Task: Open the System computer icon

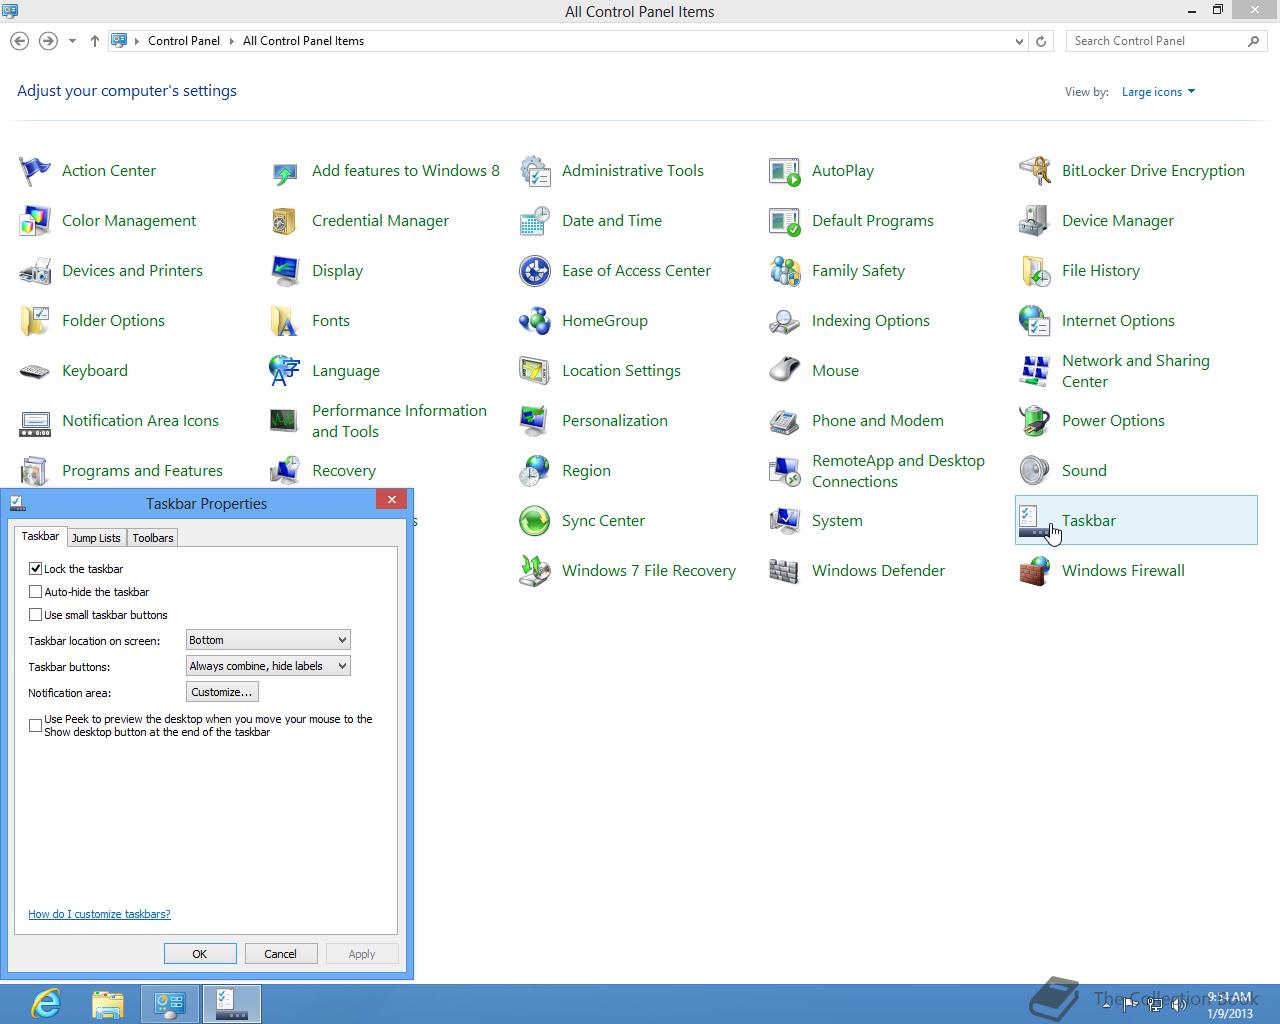Action: pyautogui.click(x=785, y=521)
